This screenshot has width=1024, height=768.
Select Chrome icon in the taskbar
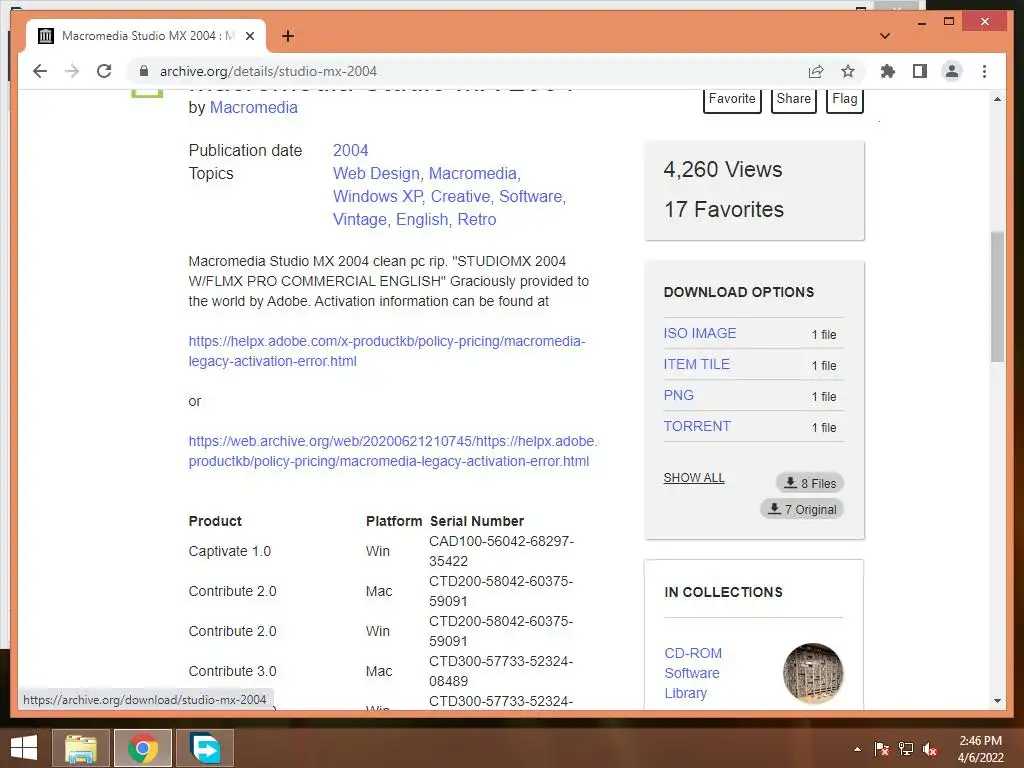point(142,748)
